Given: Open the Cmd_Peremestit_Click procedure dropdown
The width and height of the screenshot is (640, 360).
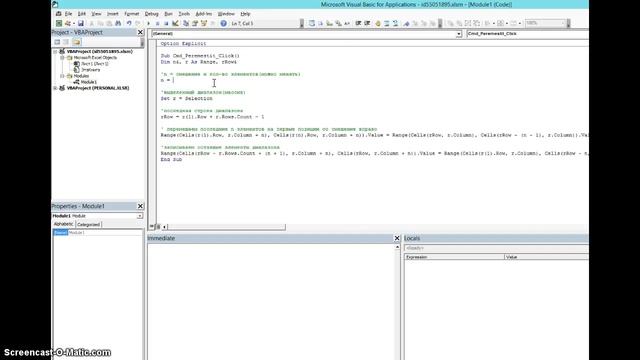Looking at the screenshot, I should 528,34.
